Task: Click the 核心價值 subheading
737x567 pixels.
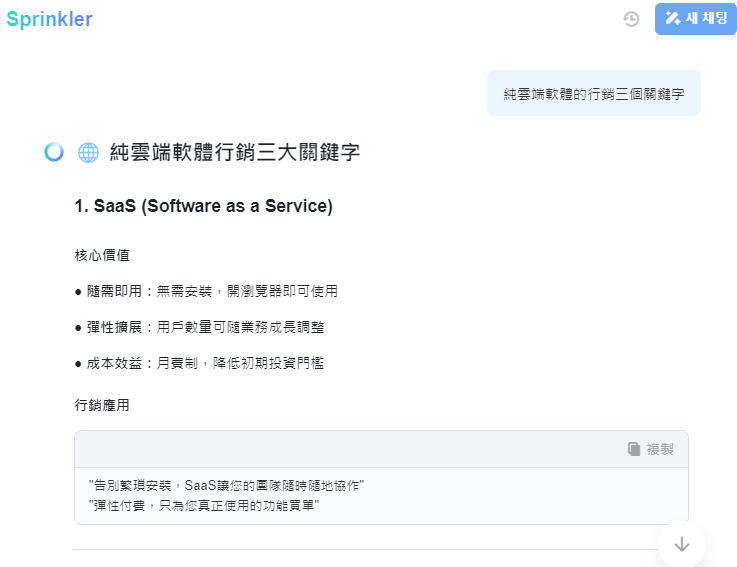Action: (102, 255)
